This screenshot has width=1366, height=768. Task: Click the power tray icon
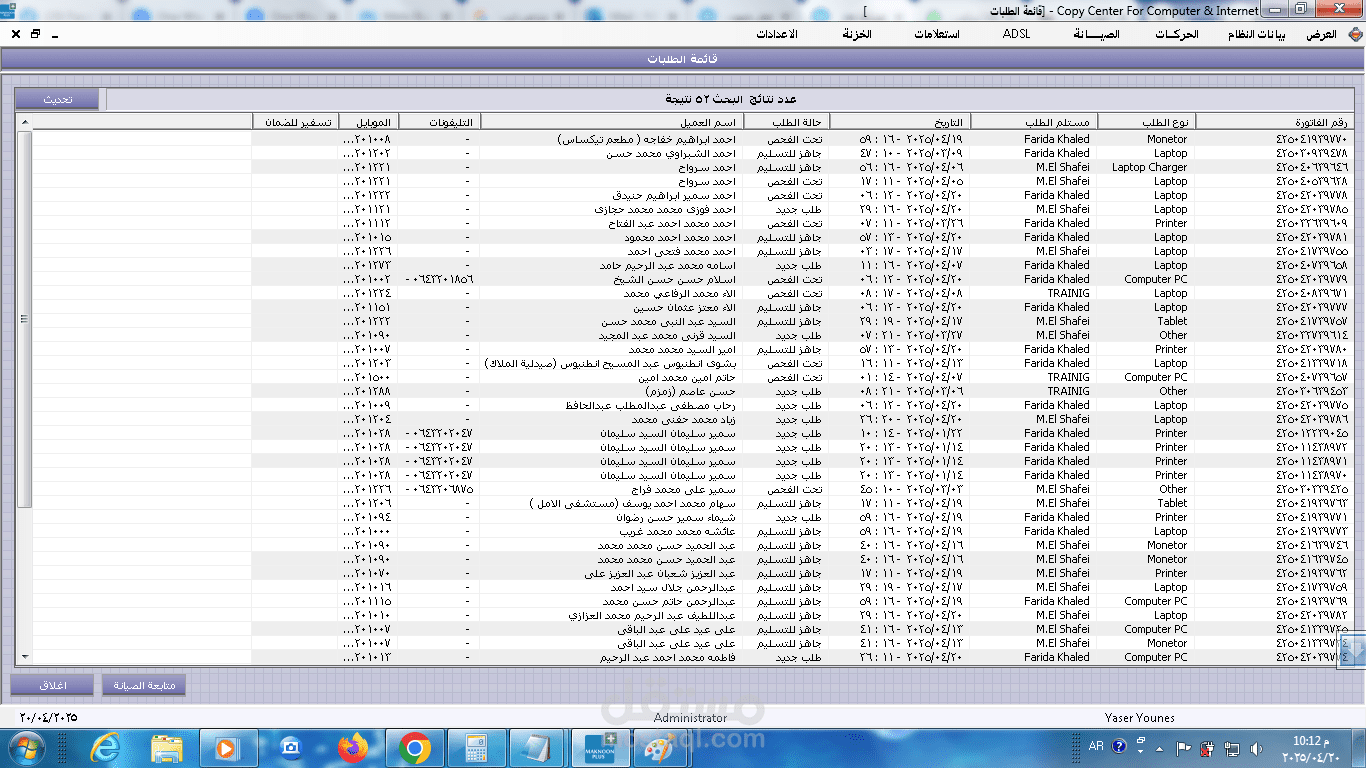(1208, 747)
